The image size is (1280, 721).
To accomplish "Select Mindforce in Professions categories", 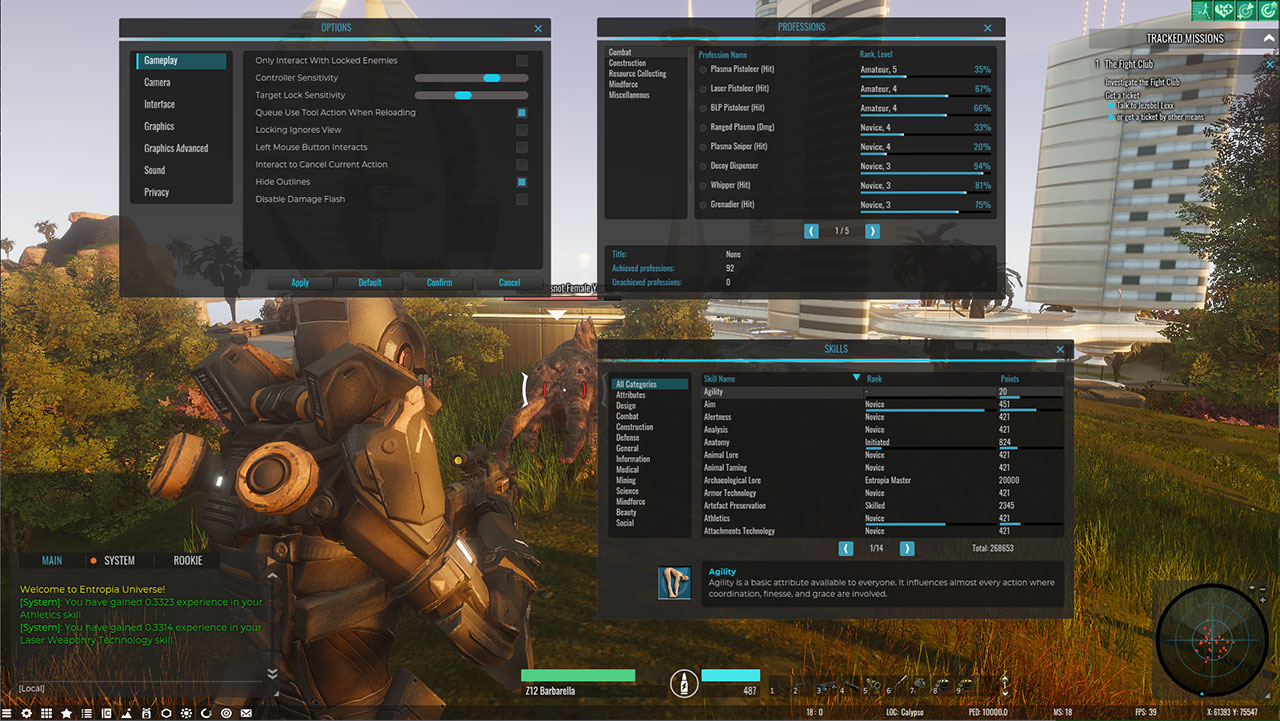I will [623, 85].
